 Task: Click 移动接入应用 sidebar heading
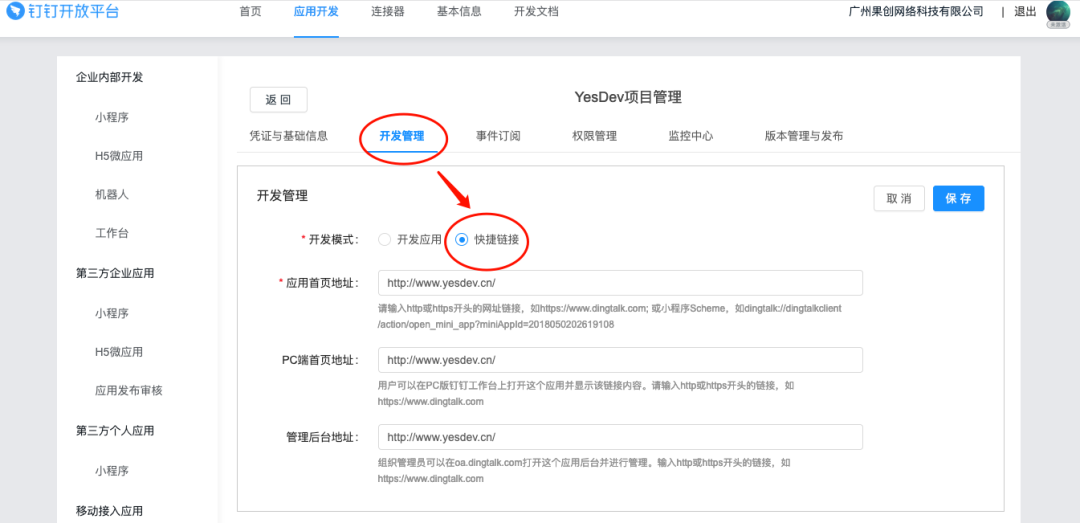click(x=110, y=511)
